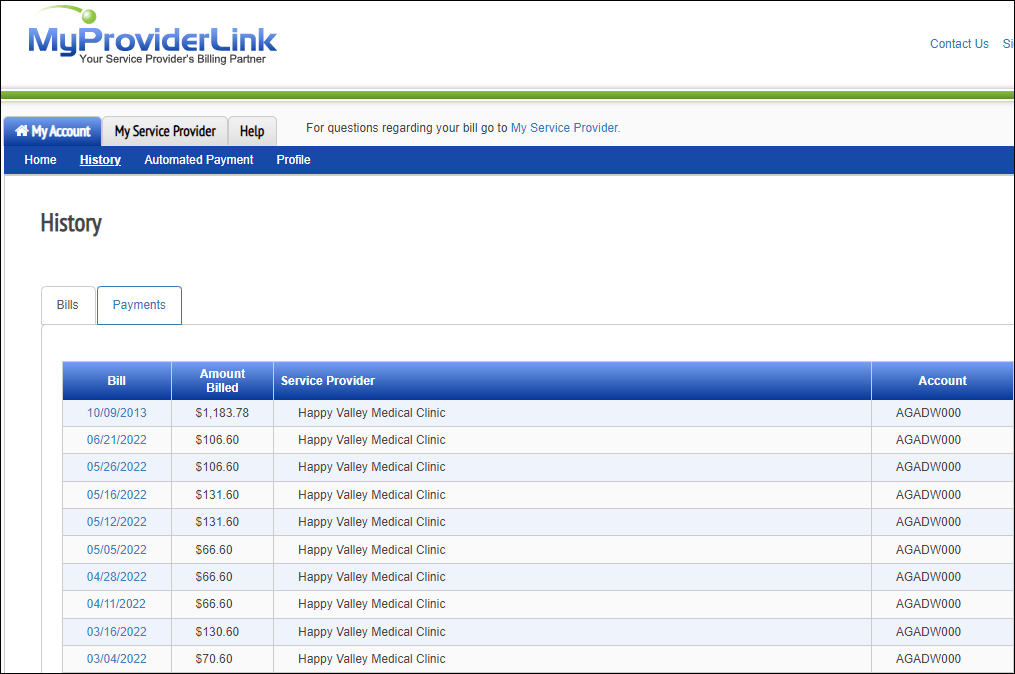Image resolution: width=1015 pixels, height=674 pixels.
Task: Sort by Service Provider column header
Action: click(x=572, y=381)
